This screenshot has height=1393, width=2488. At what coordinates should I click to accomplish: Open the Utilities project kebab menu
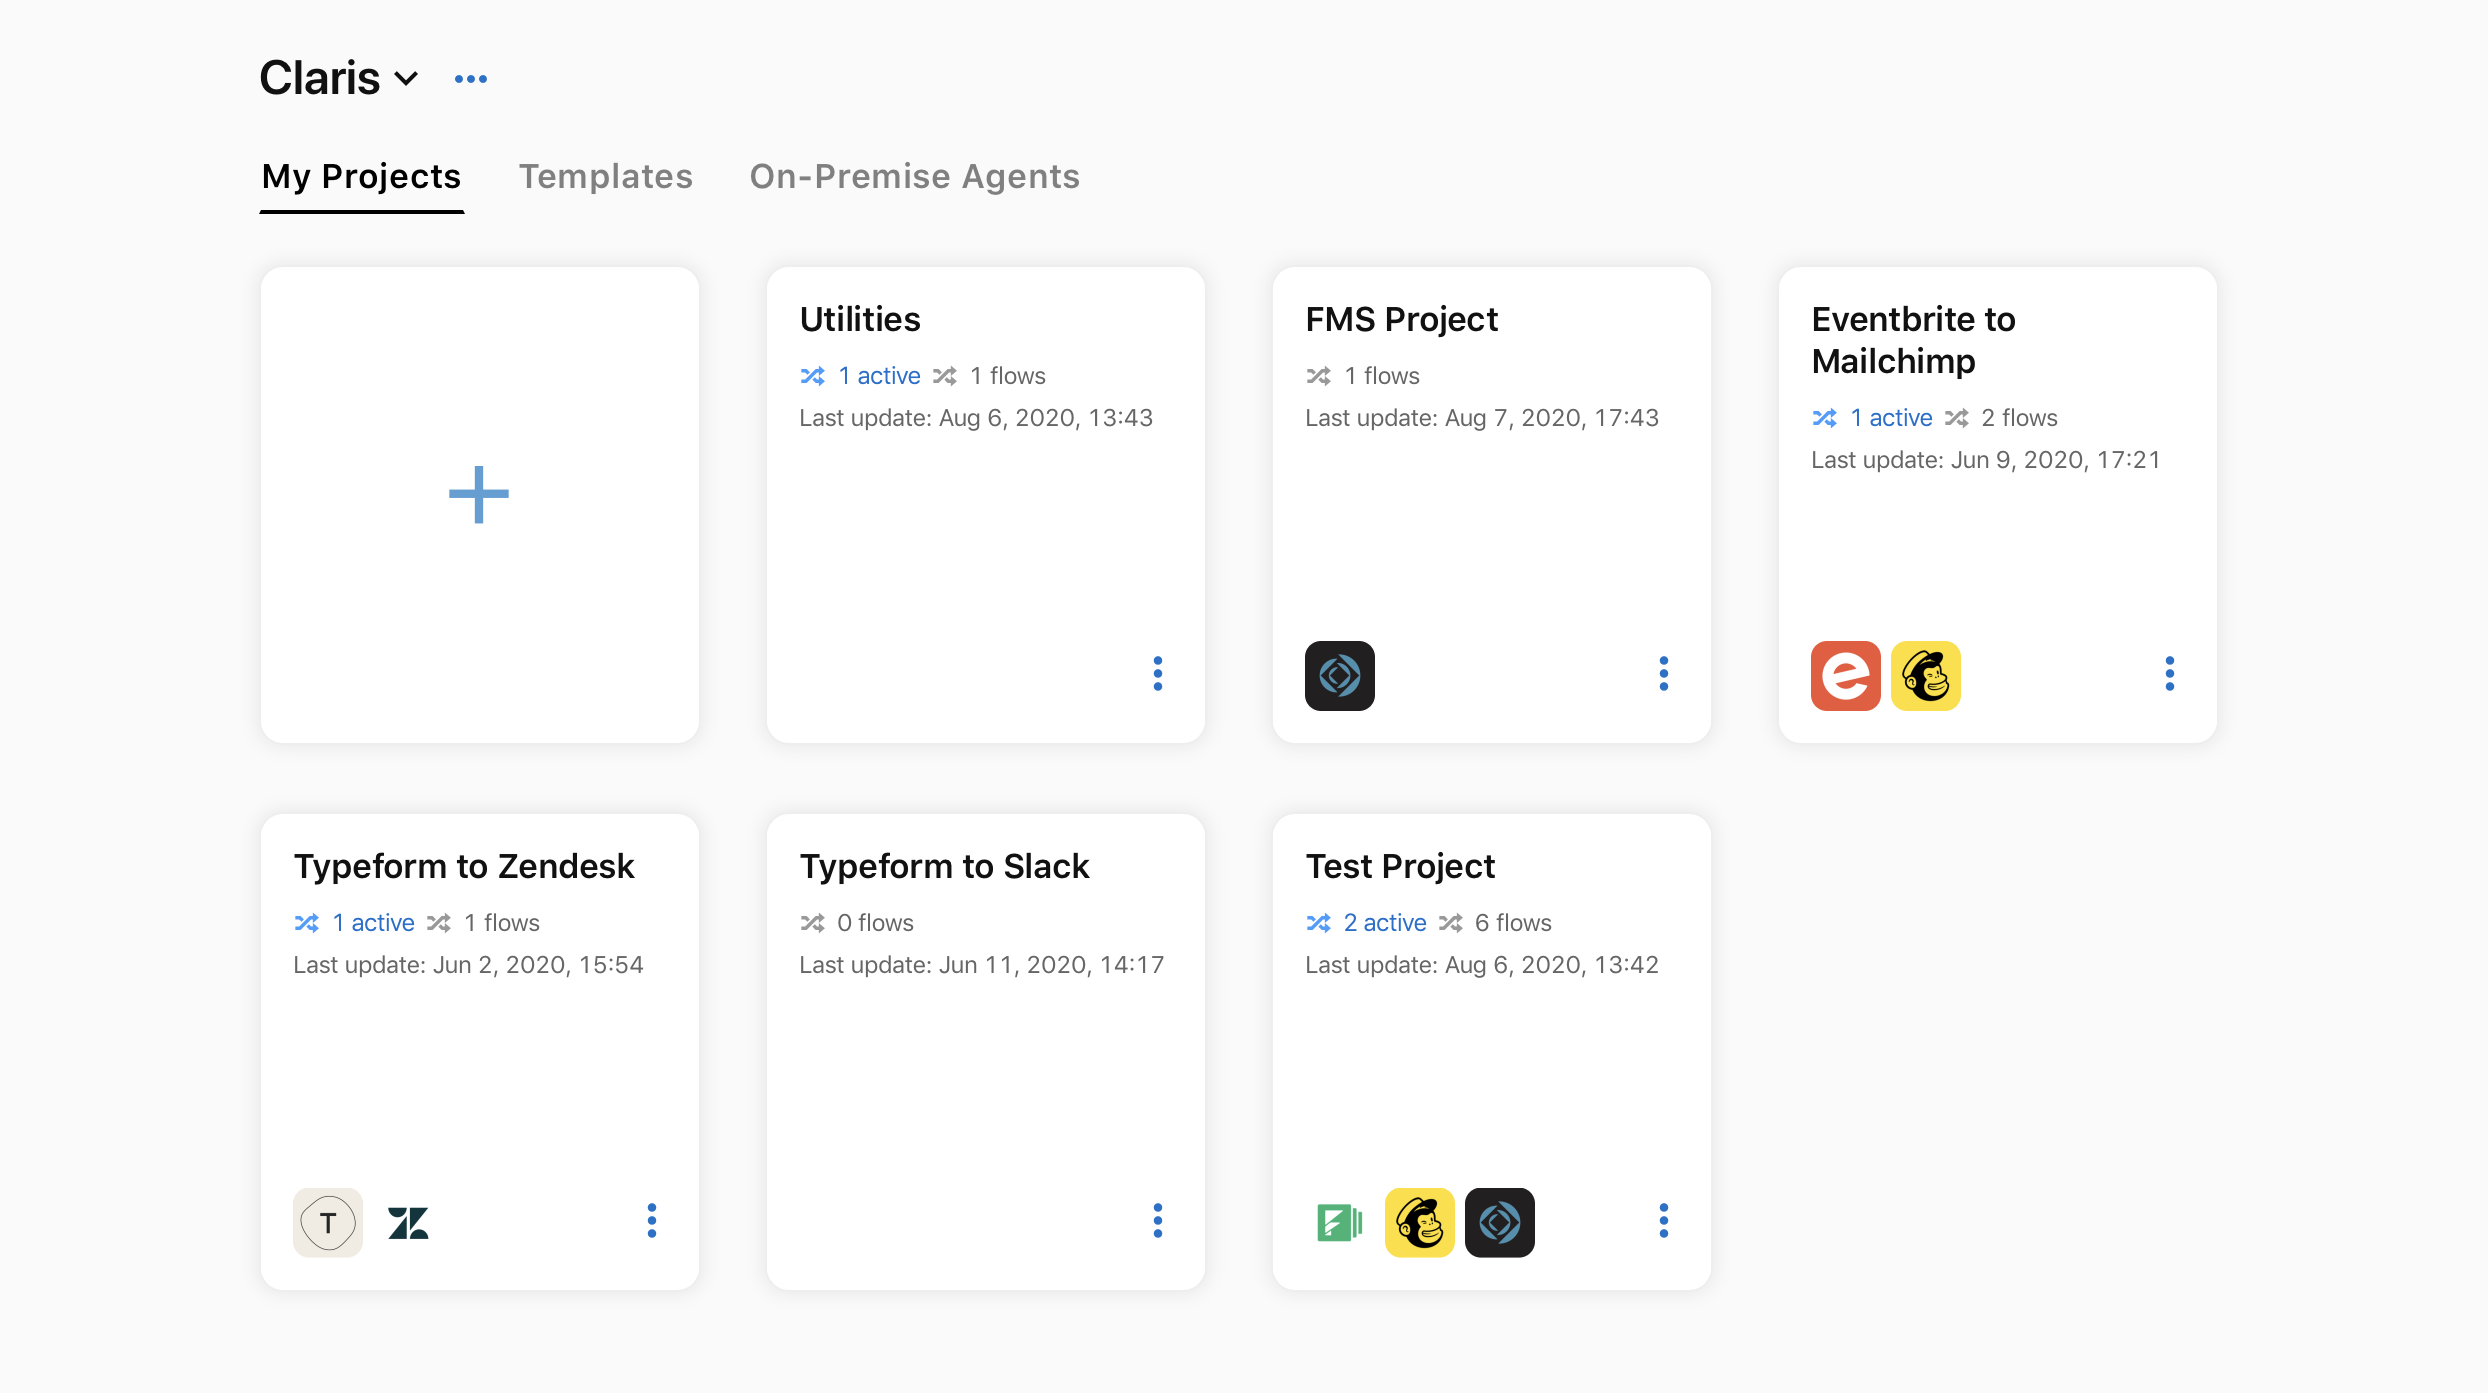pyautogui.click(x=1157, y=674)
